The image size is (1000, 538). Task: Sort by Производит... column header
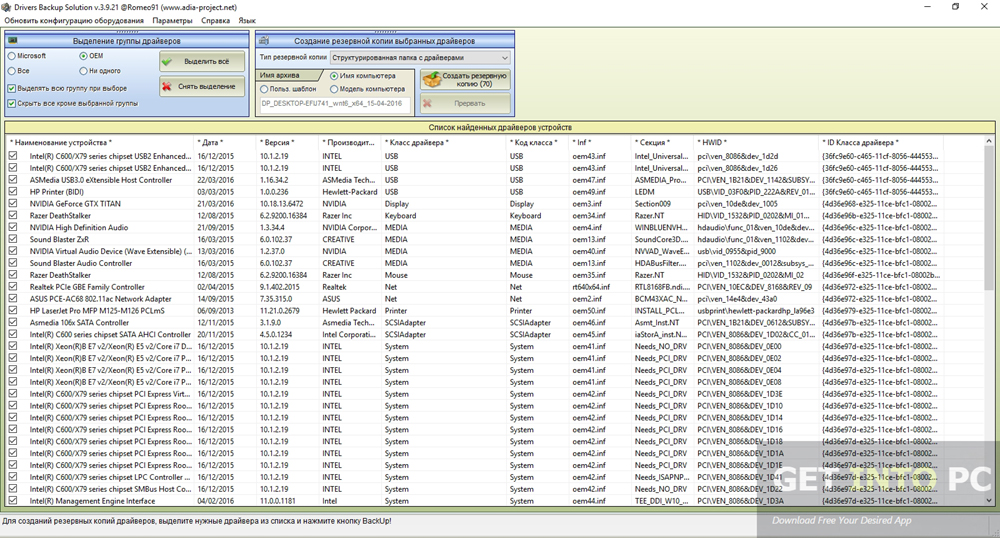(349, 142)
